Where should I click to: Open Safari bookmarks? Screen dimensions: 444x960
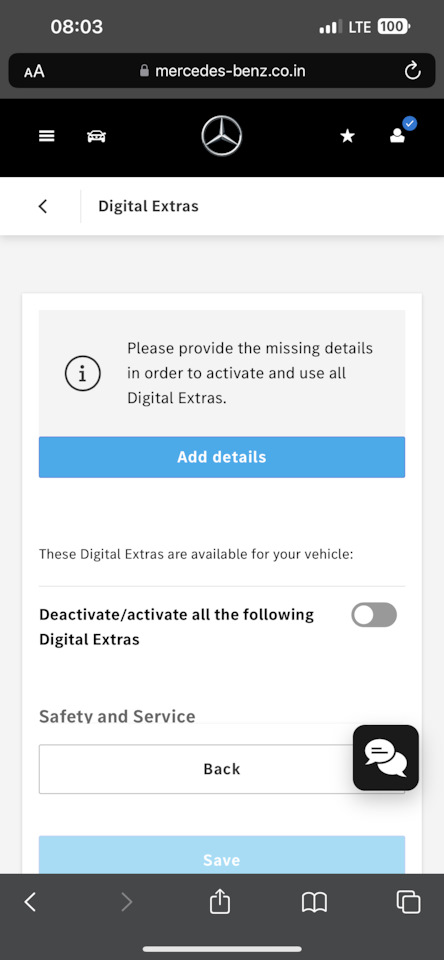click(314, 902)
